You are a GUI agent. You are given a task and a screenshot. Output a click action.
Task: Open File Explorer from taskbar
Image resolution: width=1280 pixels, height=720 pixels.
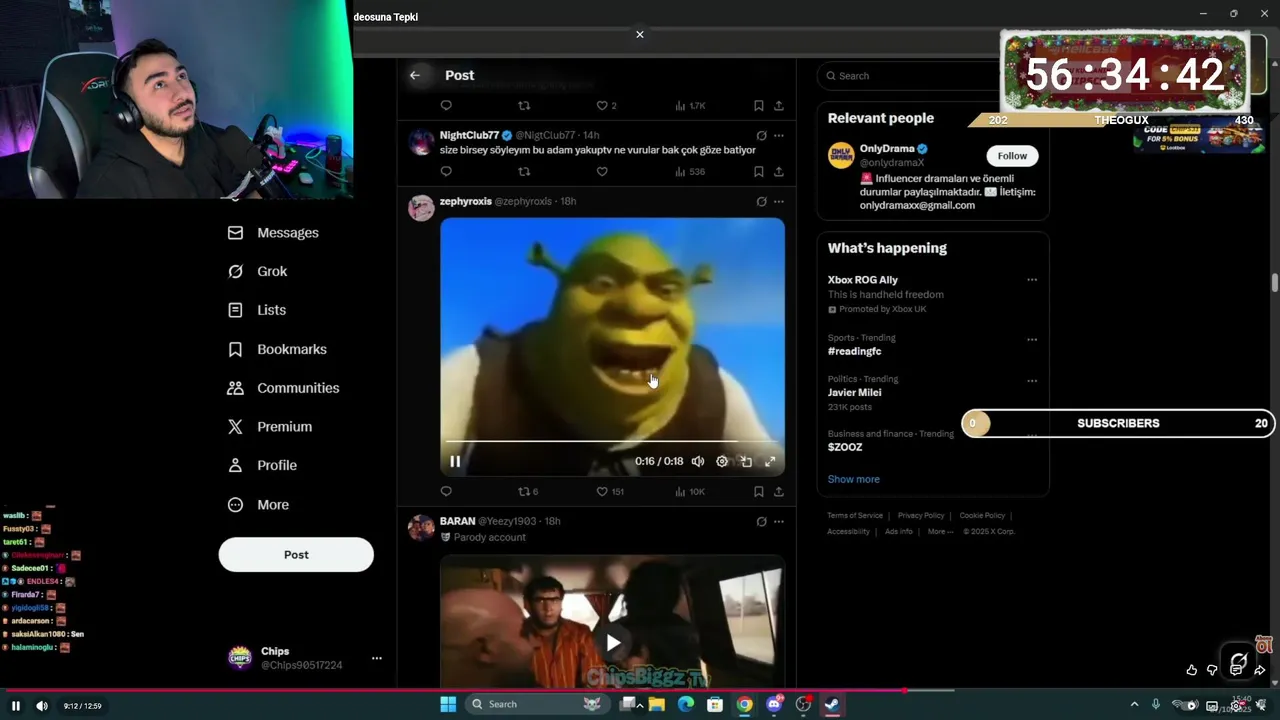coord(656,704)
